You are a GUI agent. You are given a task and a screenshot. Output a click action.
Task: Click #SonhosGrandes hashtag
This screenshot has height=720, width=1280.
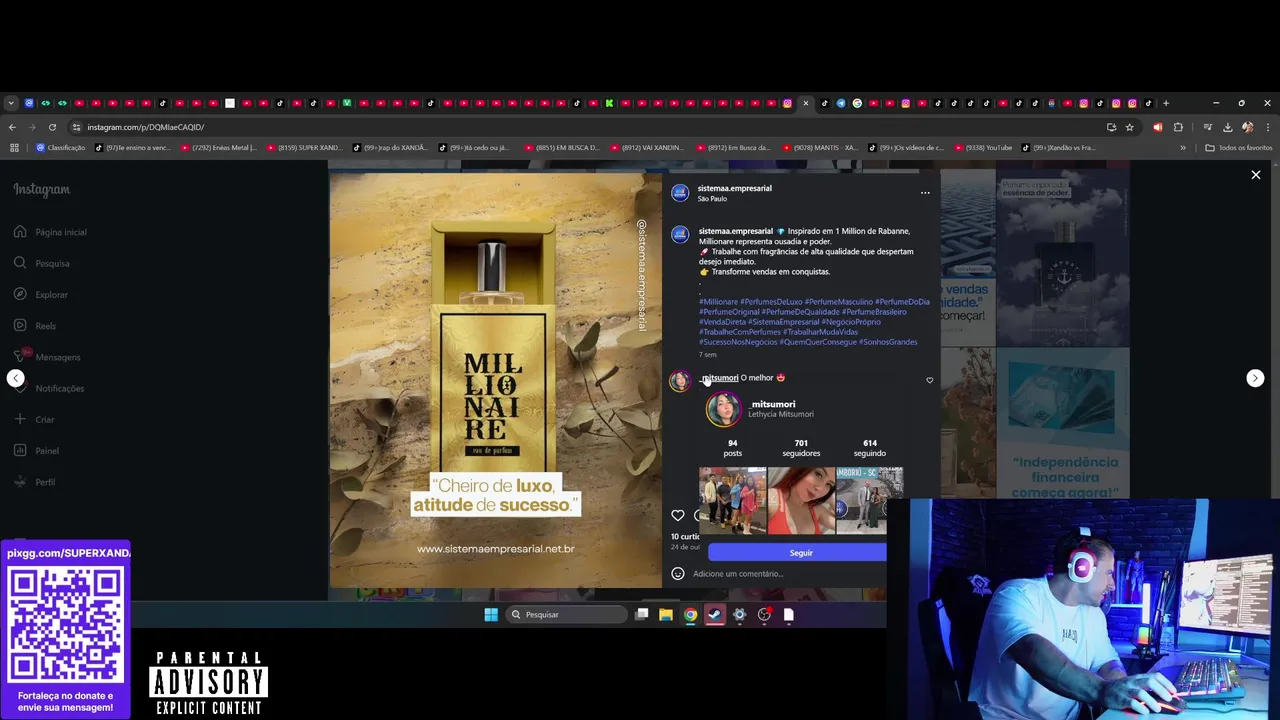[x=888, y=342]
